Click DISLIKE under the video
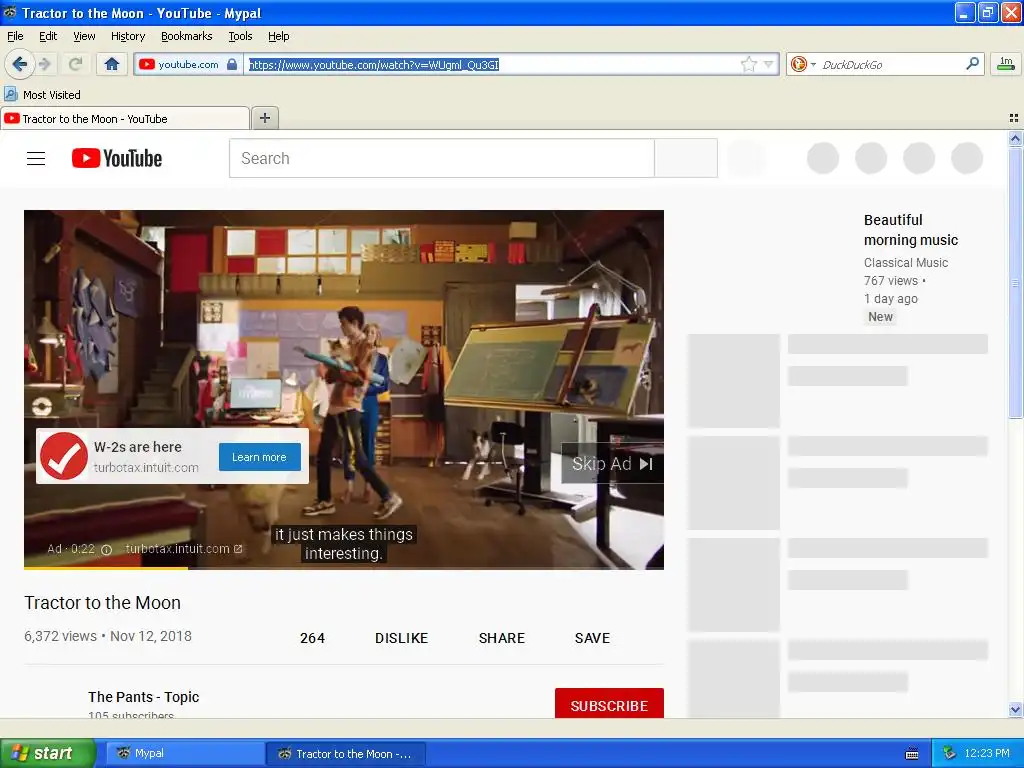 point(401,638)
